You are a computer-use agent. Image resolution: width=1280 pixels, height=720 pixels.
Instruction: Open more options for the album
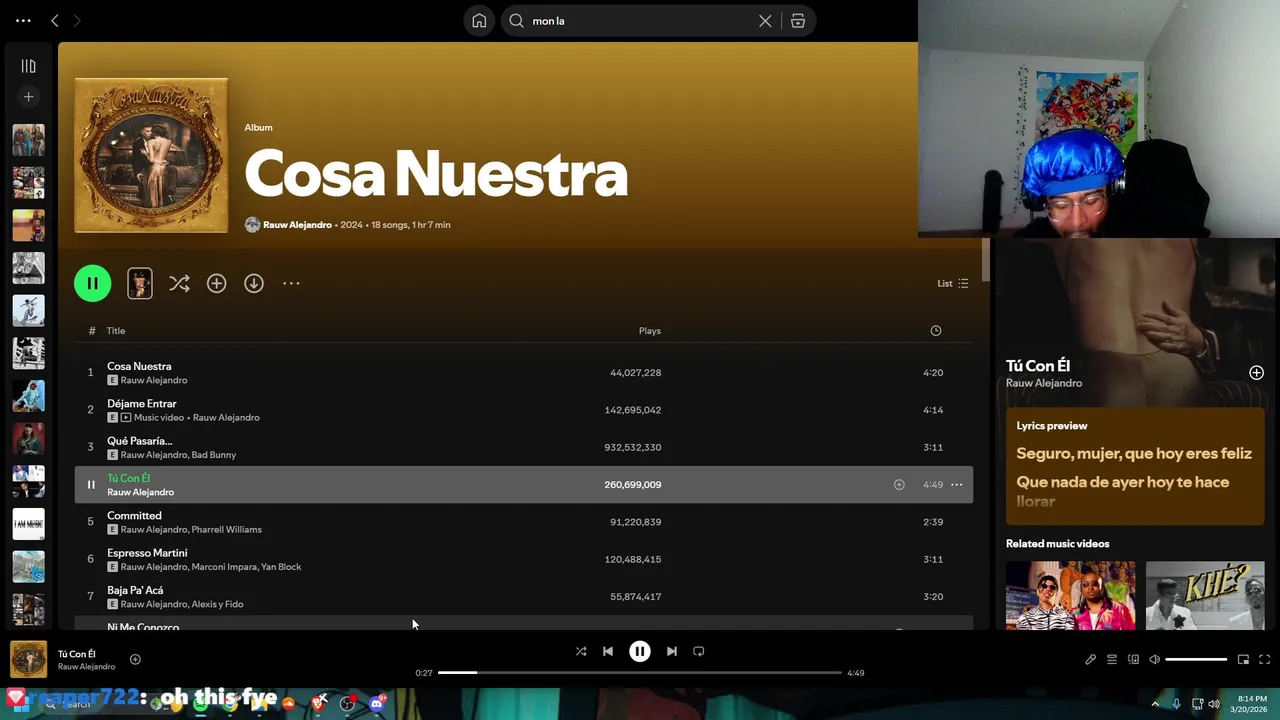[291, 283]
